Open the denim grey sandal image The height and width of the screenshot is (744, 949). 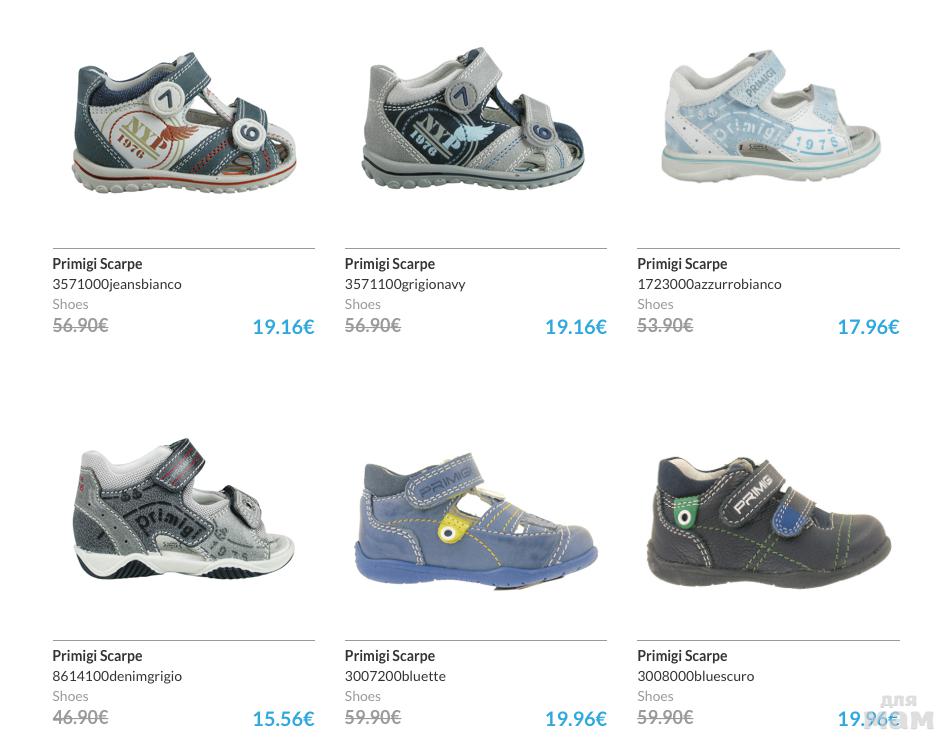coord(184,509)
